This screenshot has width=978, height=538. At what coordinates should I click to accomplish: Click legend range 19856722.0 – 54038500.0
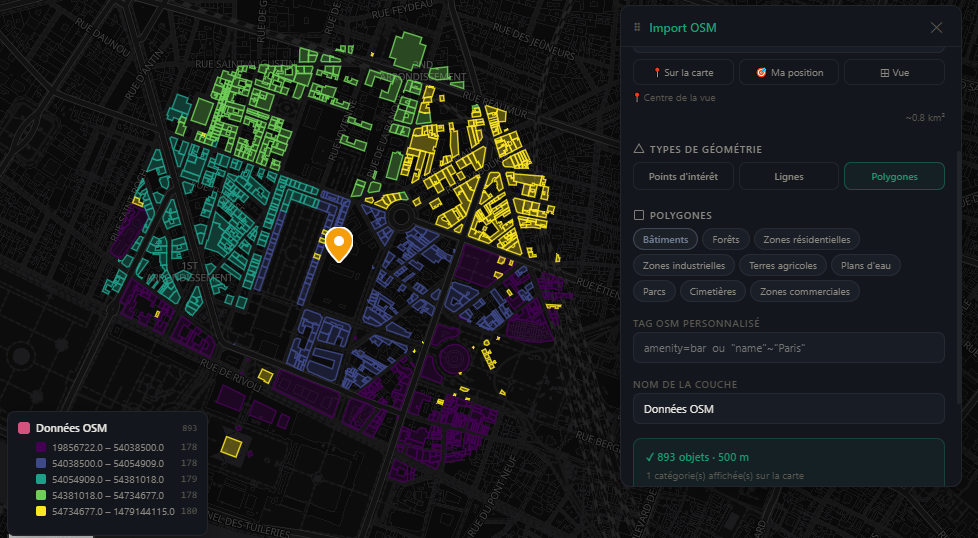[108, 447]
